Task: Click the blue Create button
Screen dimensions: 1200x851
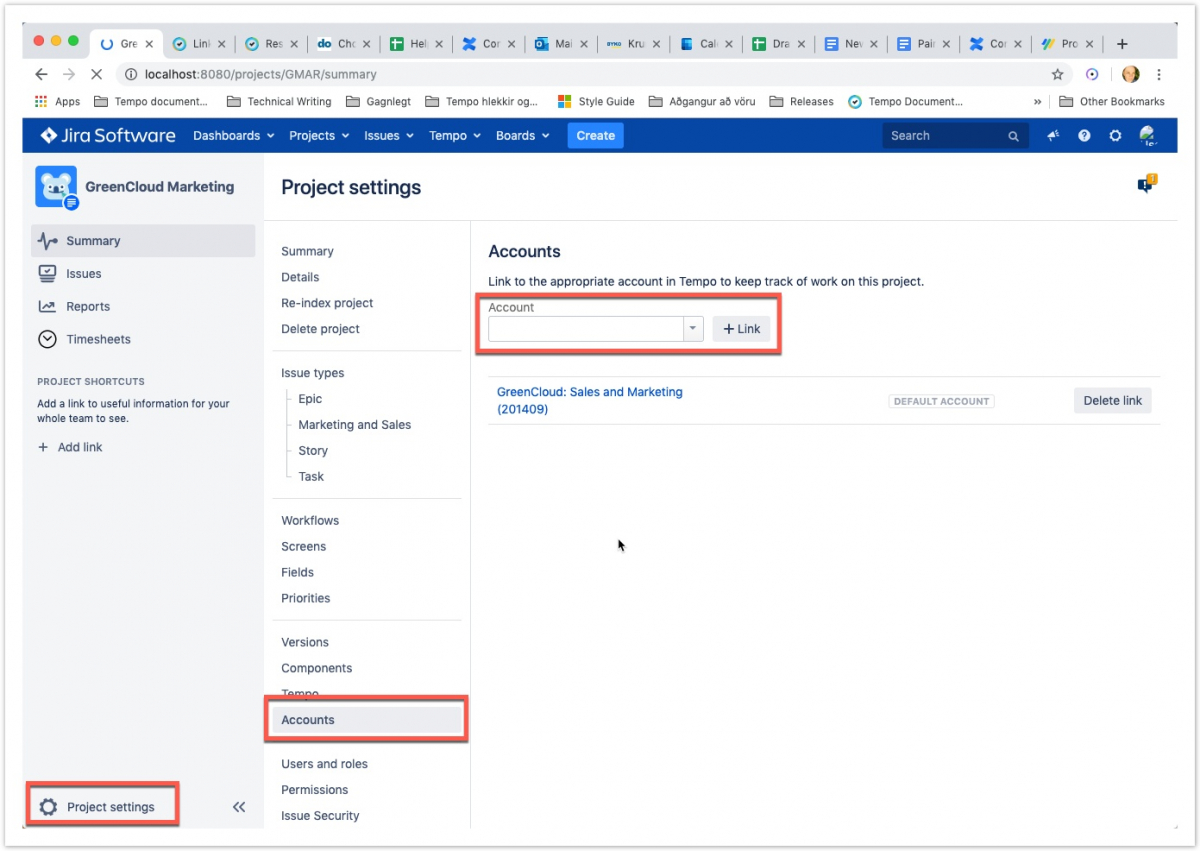Action: tap(595, 136)
